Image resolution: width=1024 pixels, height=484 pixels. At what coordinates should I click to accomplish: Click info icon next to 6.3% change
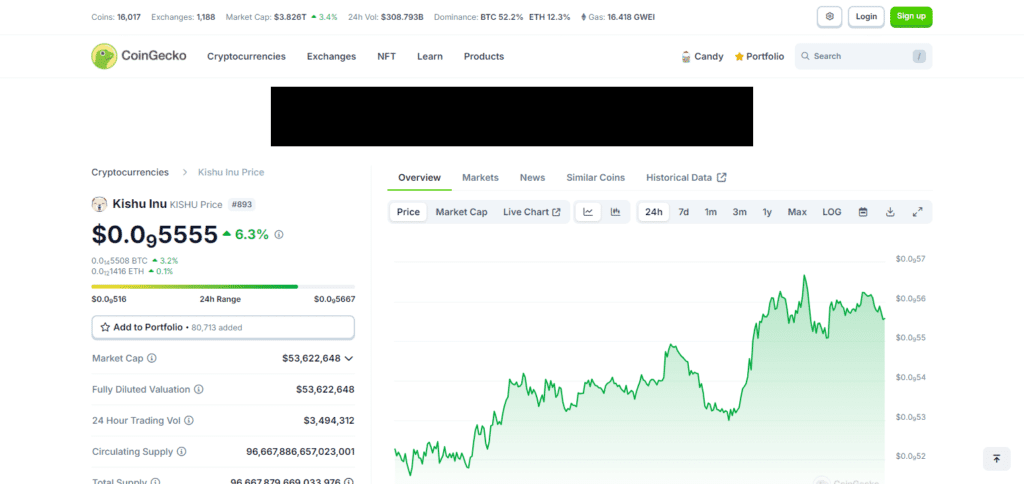[279, 234]
